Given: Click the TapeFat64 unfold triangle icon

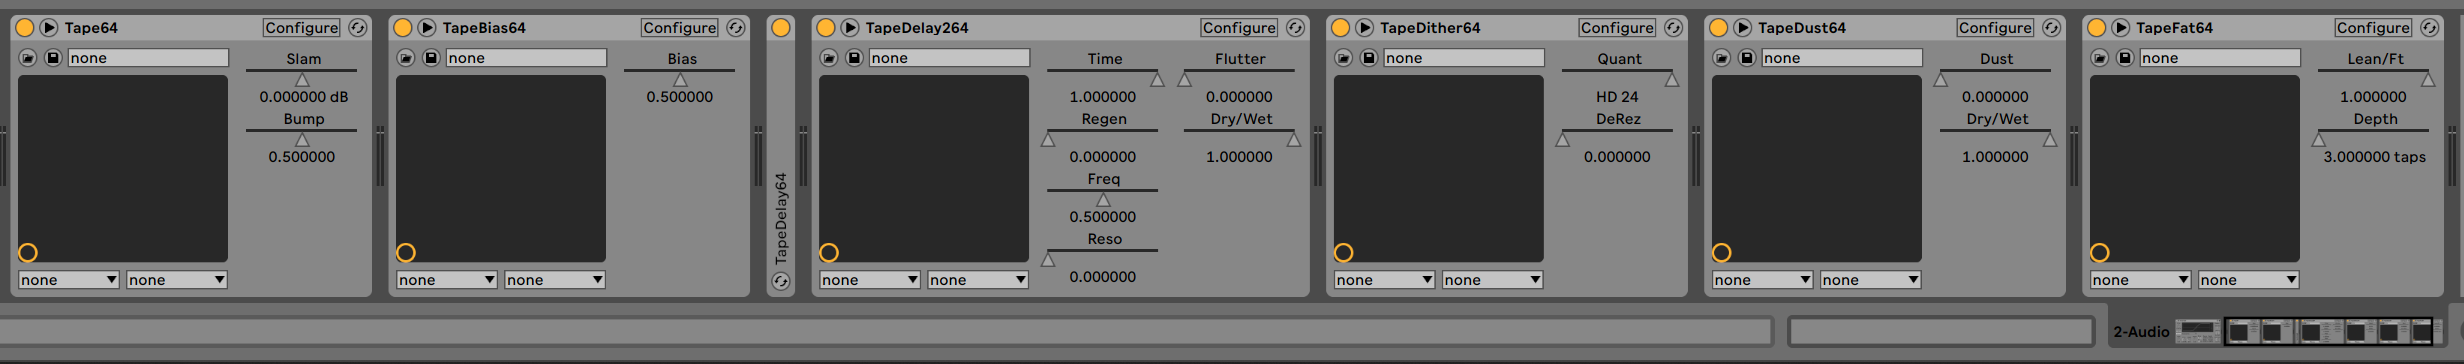Looking at the screenshot, I should coord(2121,28).
